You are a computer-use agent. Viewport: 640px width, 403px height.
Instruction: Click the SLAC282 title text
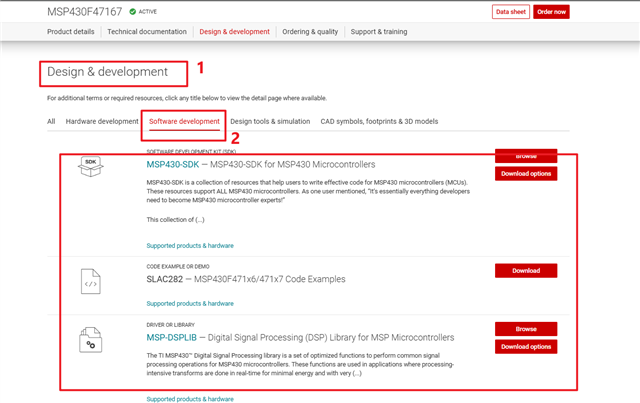coord(164,279)
